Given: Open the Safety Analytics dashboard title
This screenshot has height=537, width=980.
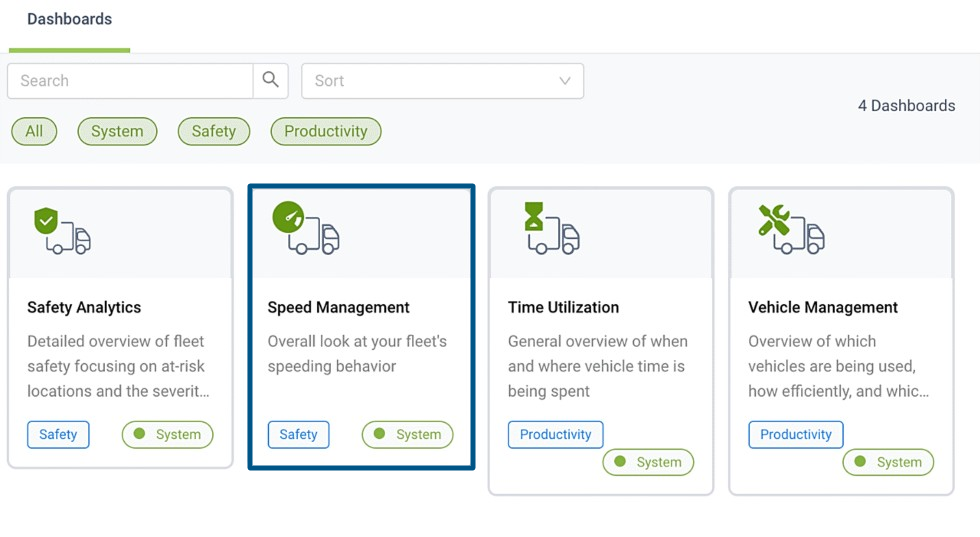Looking at the screenshot, I should (84, 308).
